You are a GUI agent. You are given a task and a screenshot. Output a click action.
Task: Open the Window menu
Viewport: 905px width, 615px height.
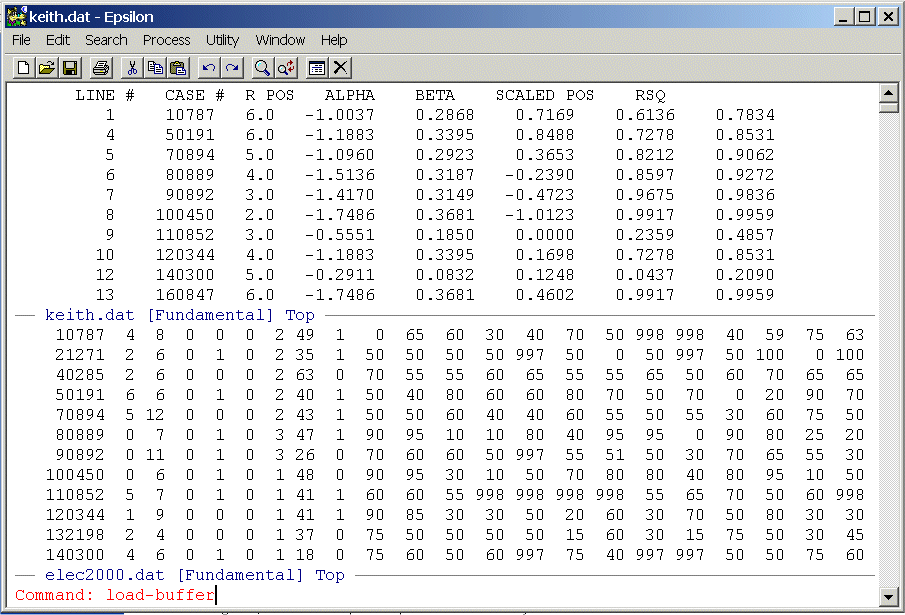tap(280, 40)
